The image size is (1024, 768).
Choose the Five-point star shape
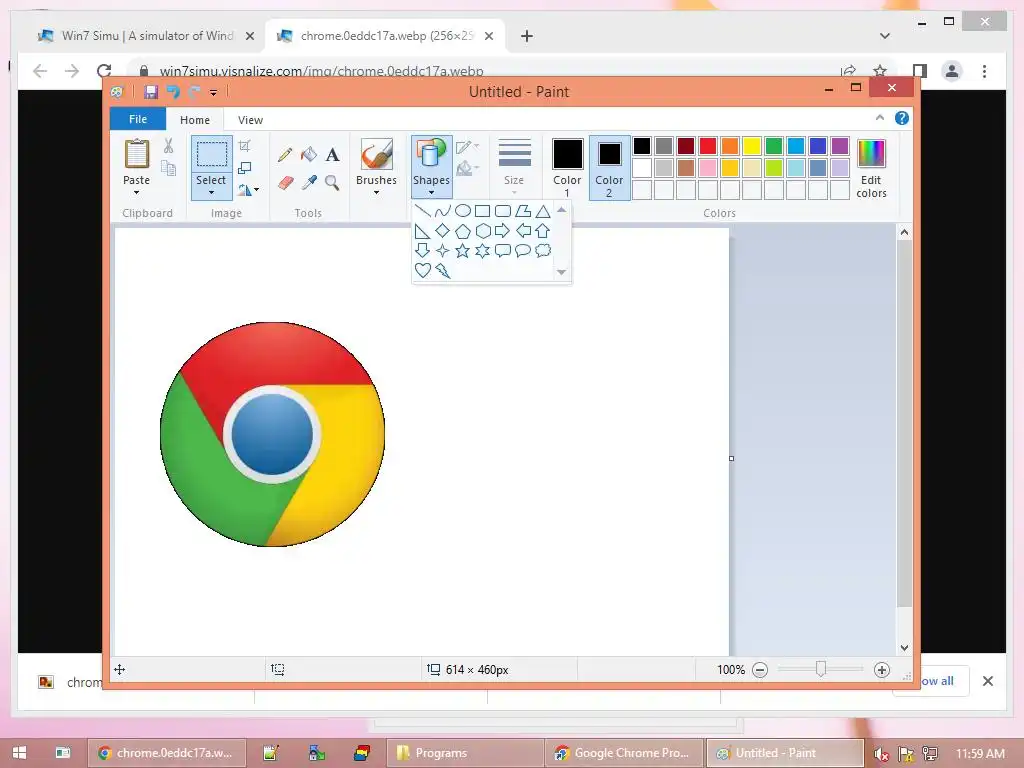pyautogui.click(x=462, y=251)
